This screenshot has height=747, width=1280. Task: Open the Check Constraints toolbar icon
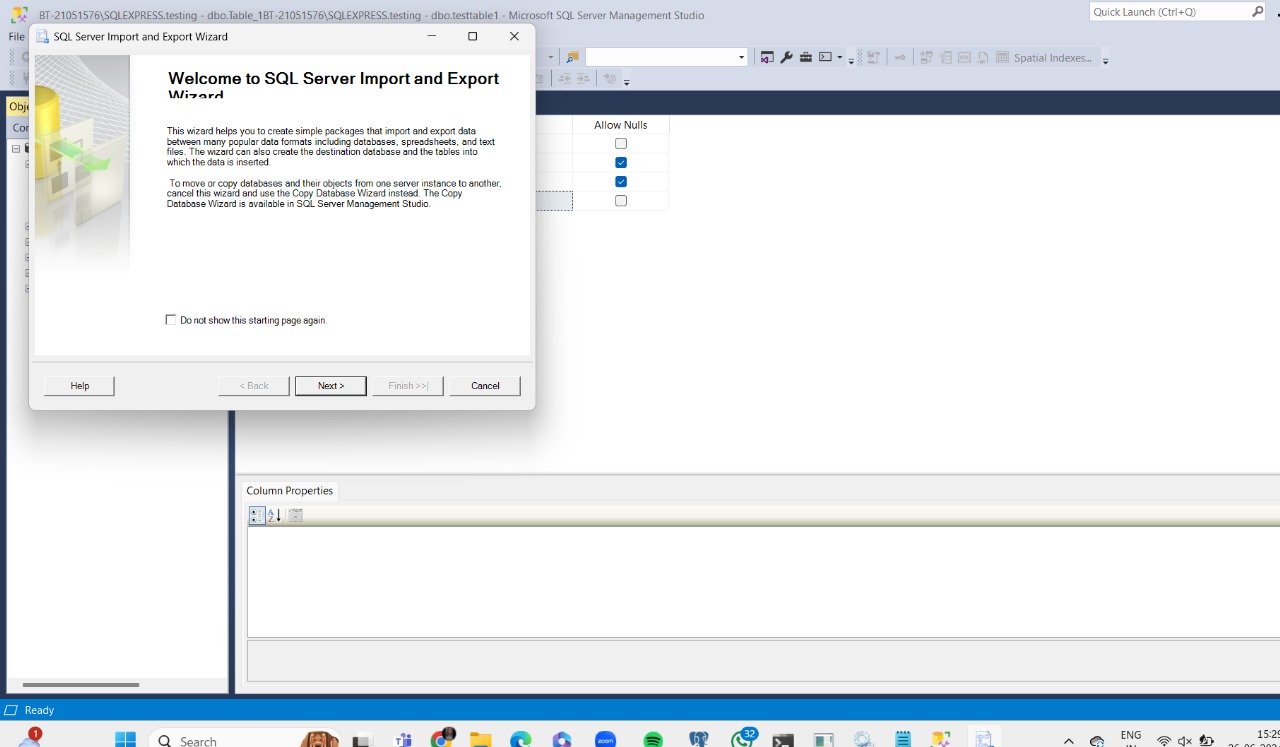point(1002,57)
